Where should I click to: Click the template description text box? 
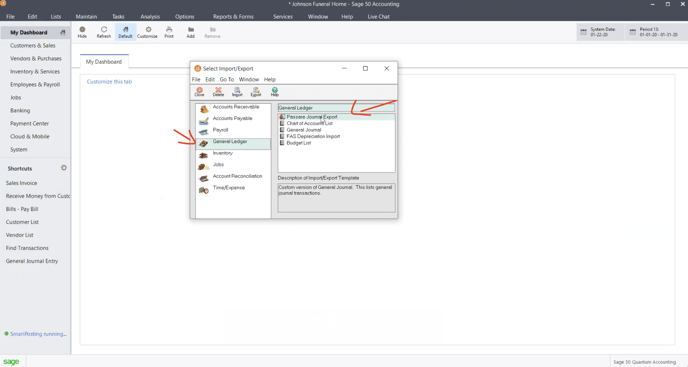pos(337,198)
